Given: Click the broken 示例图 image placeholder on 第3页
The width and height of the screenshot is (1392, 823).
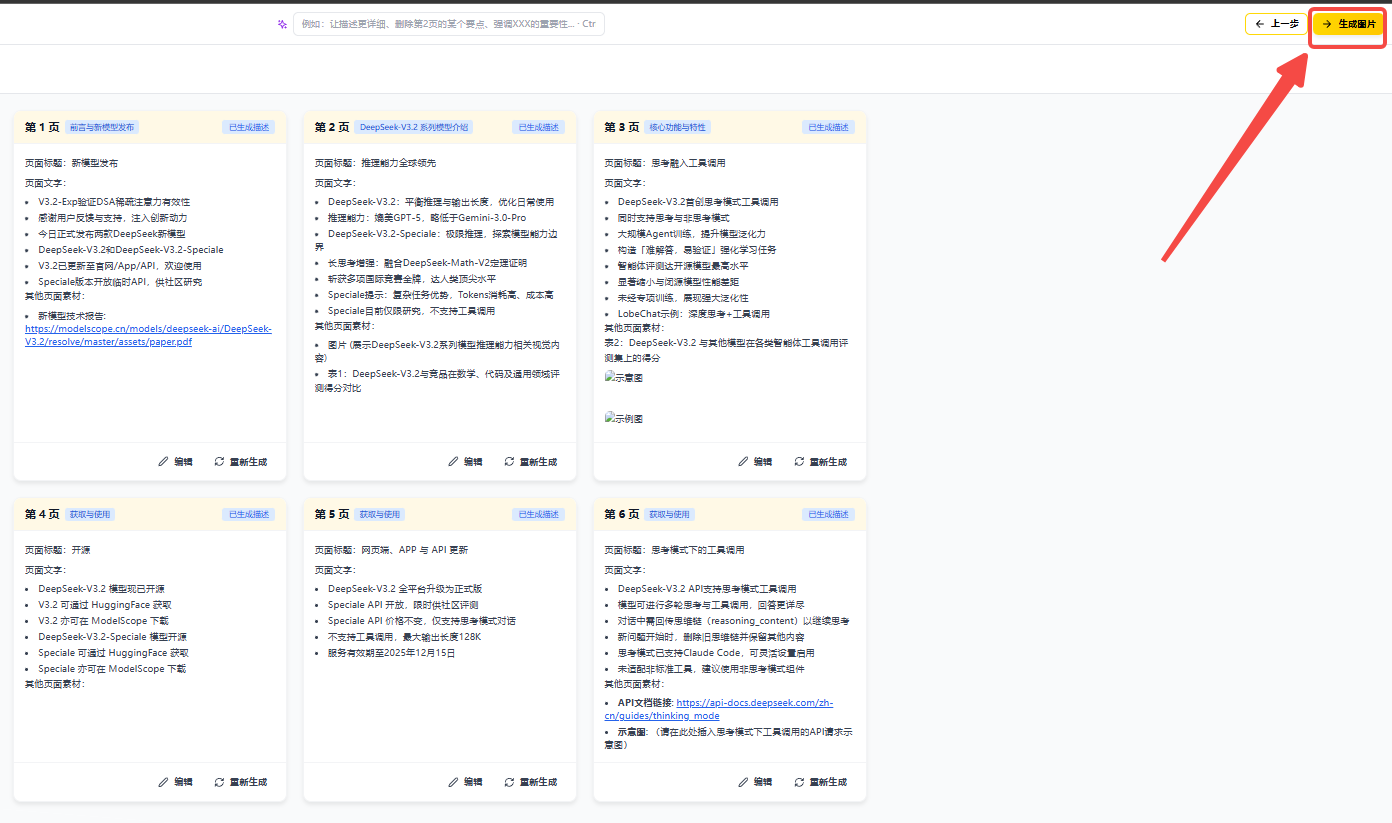Looking at the screenshot, I should pyautogui.click(x=623, y=418).
